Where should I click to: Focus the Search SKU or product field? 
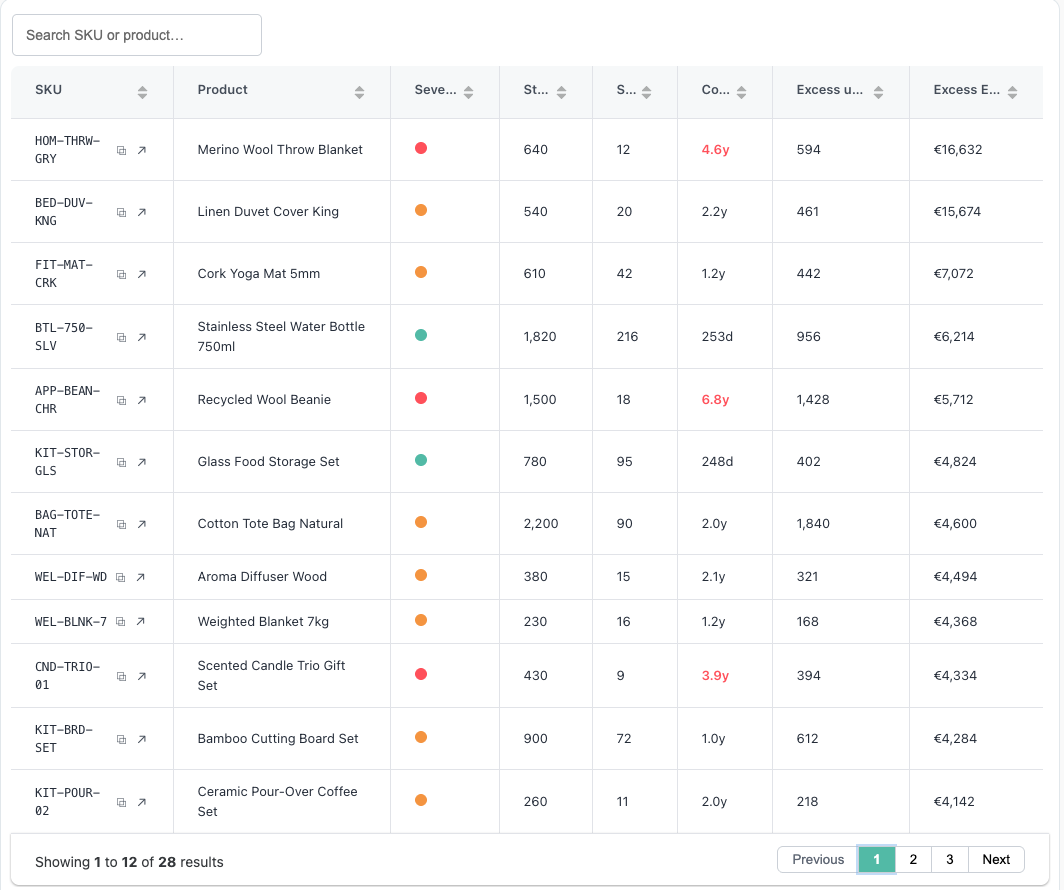137,35
